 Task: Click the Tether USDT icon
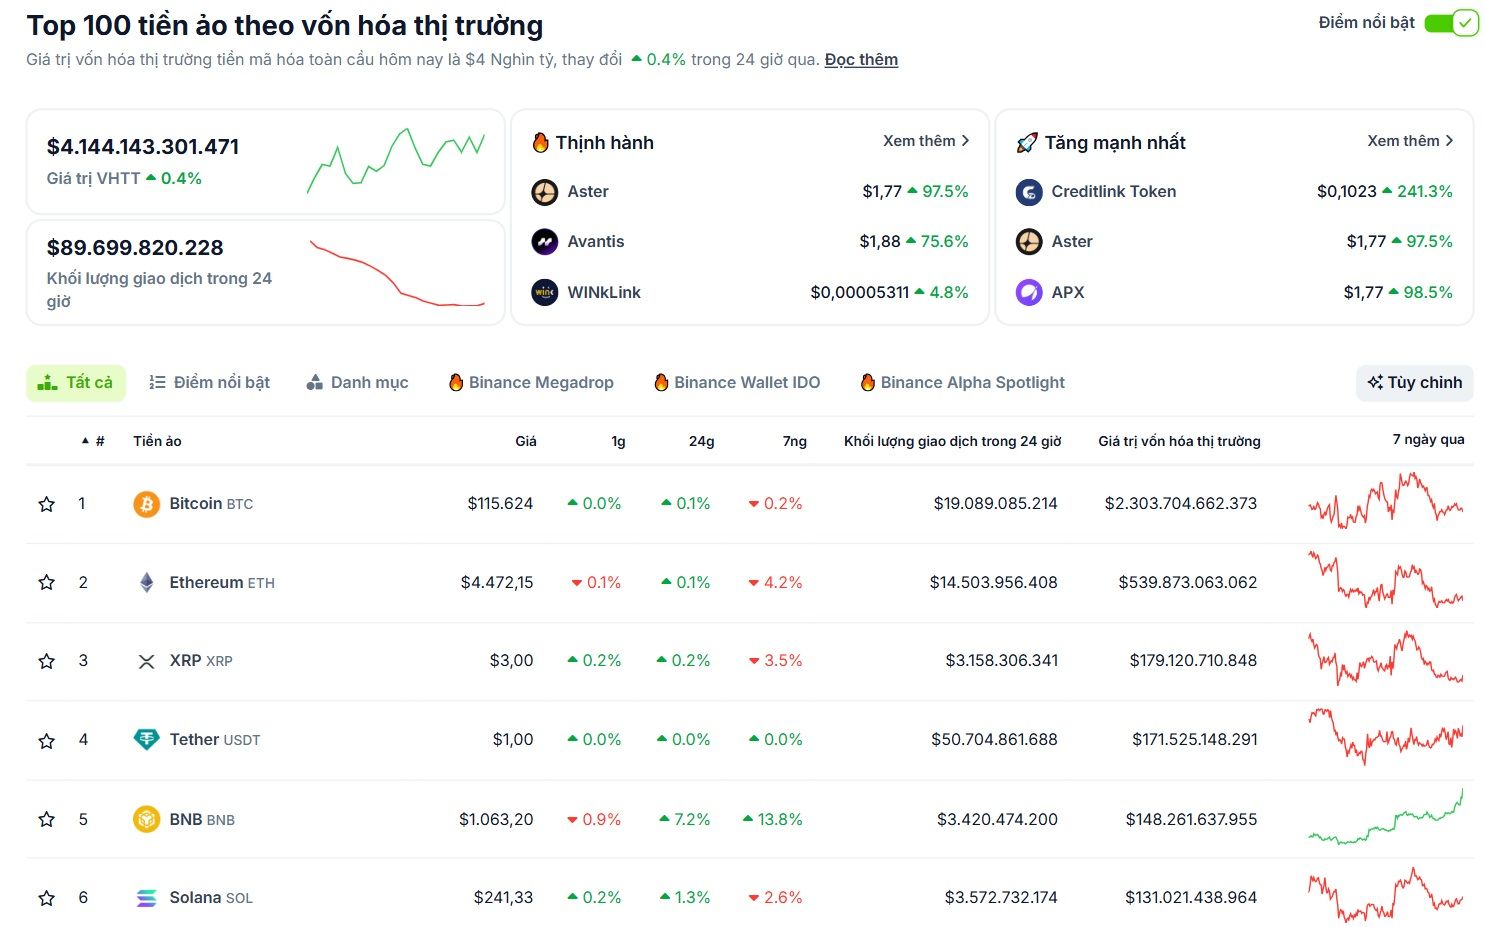pyautogui.click(x=146, y=739)
